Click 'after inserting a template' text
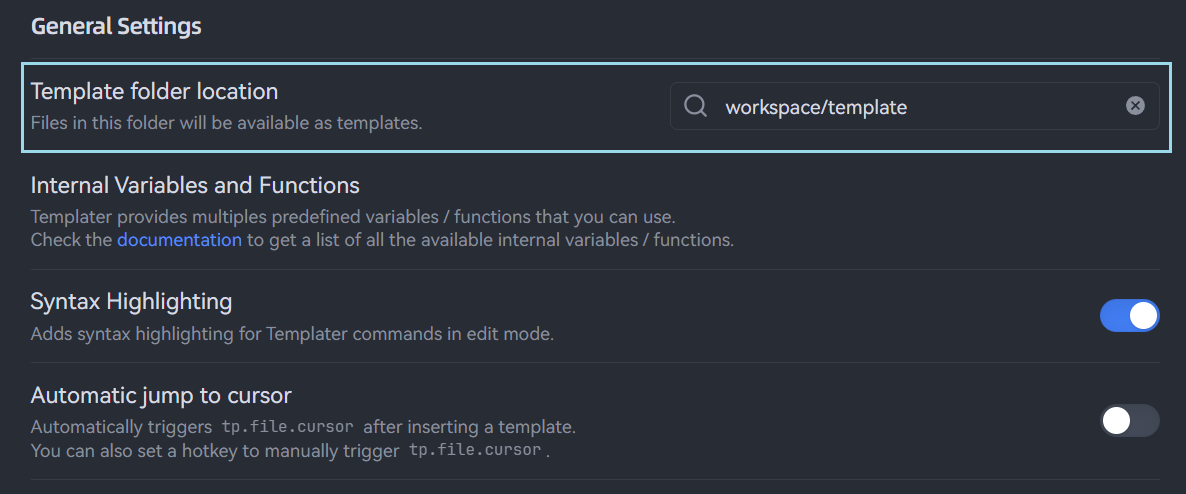Image resolution: width=1186 pixels, height=494 pixels. (469, 427)
